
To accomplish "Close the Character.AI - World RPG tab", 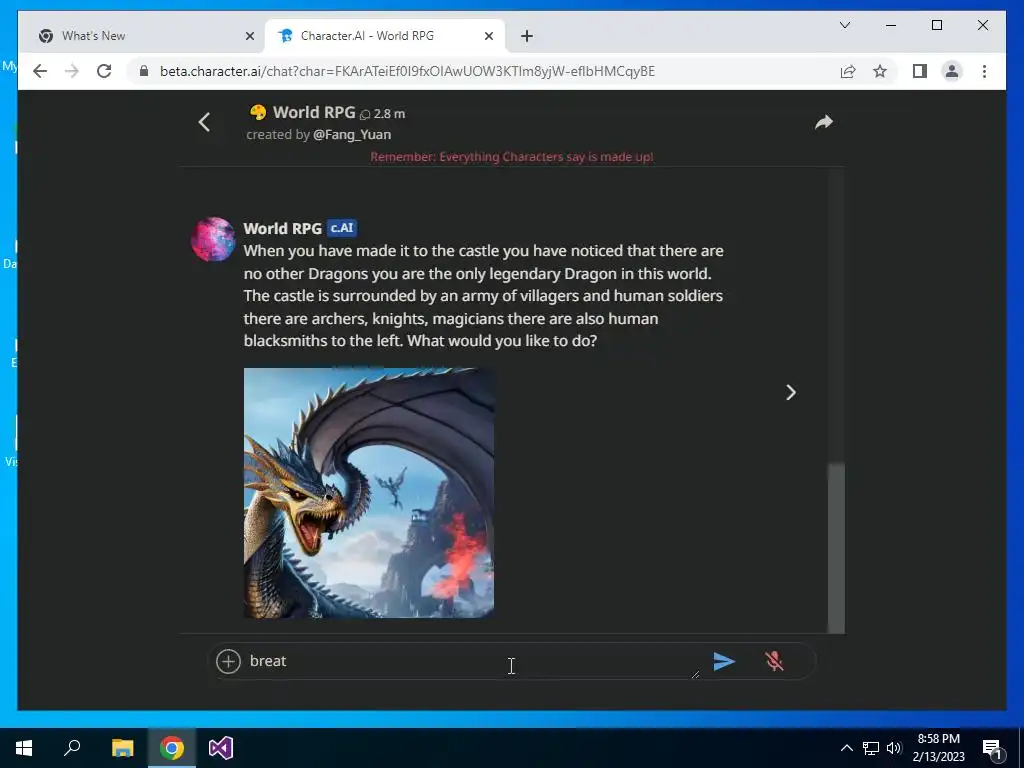I will coord(488,37).
